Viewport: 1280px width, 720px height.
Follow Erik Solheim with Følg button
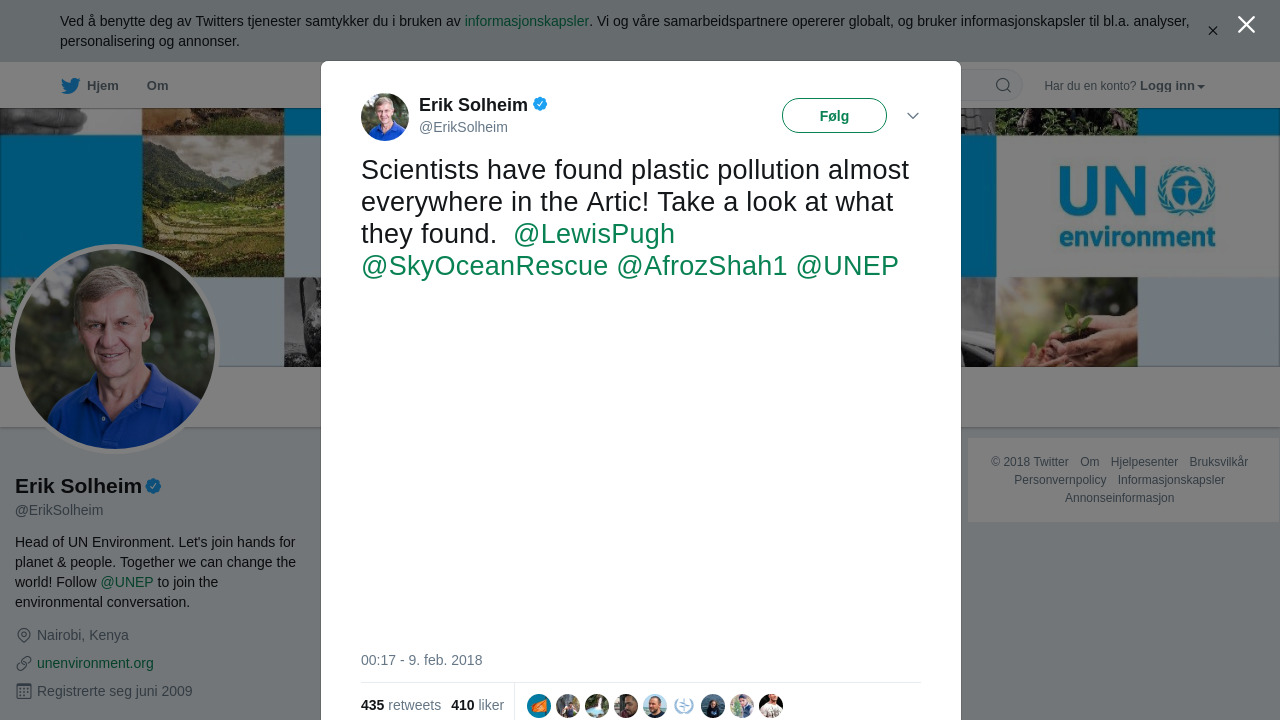click(x=834, y=116)
